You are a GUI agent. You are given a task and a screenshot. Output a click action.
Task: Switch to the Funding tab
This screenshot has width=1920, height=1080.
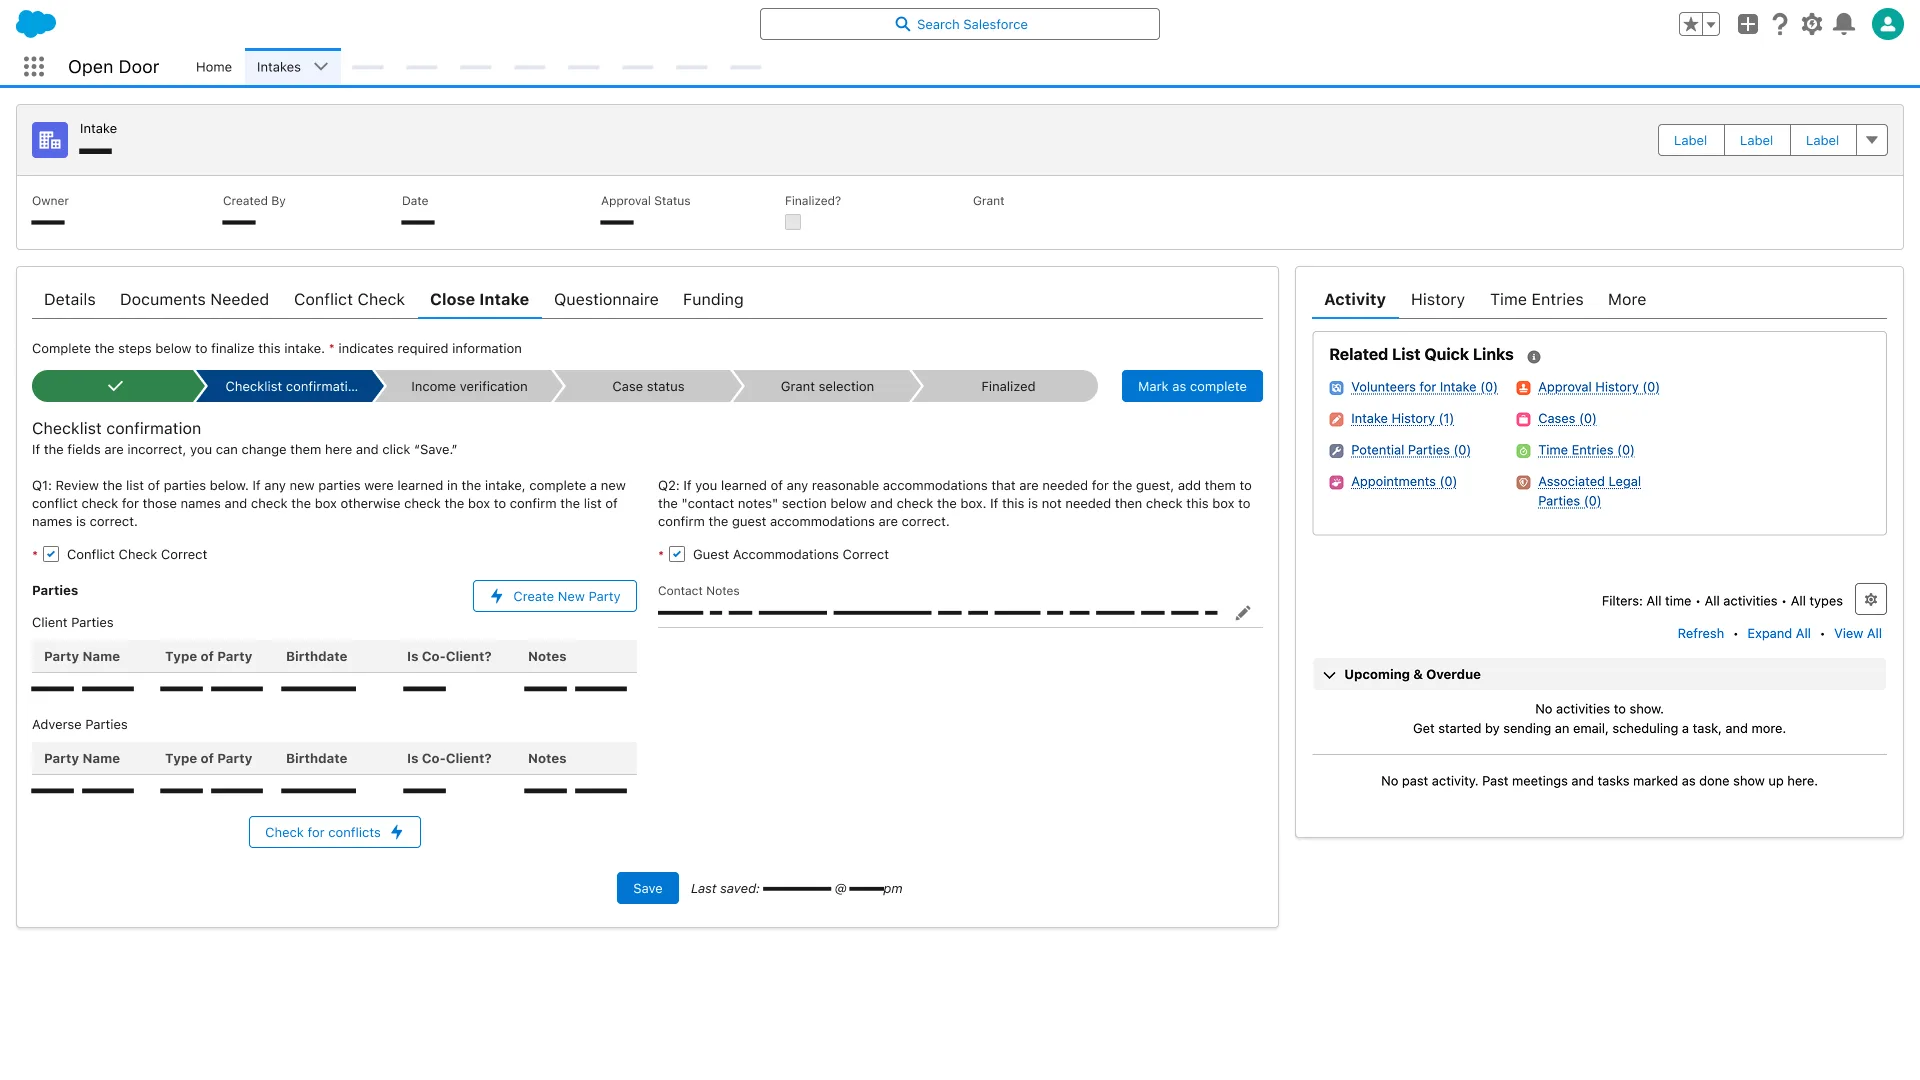click(x=713, y=299)
